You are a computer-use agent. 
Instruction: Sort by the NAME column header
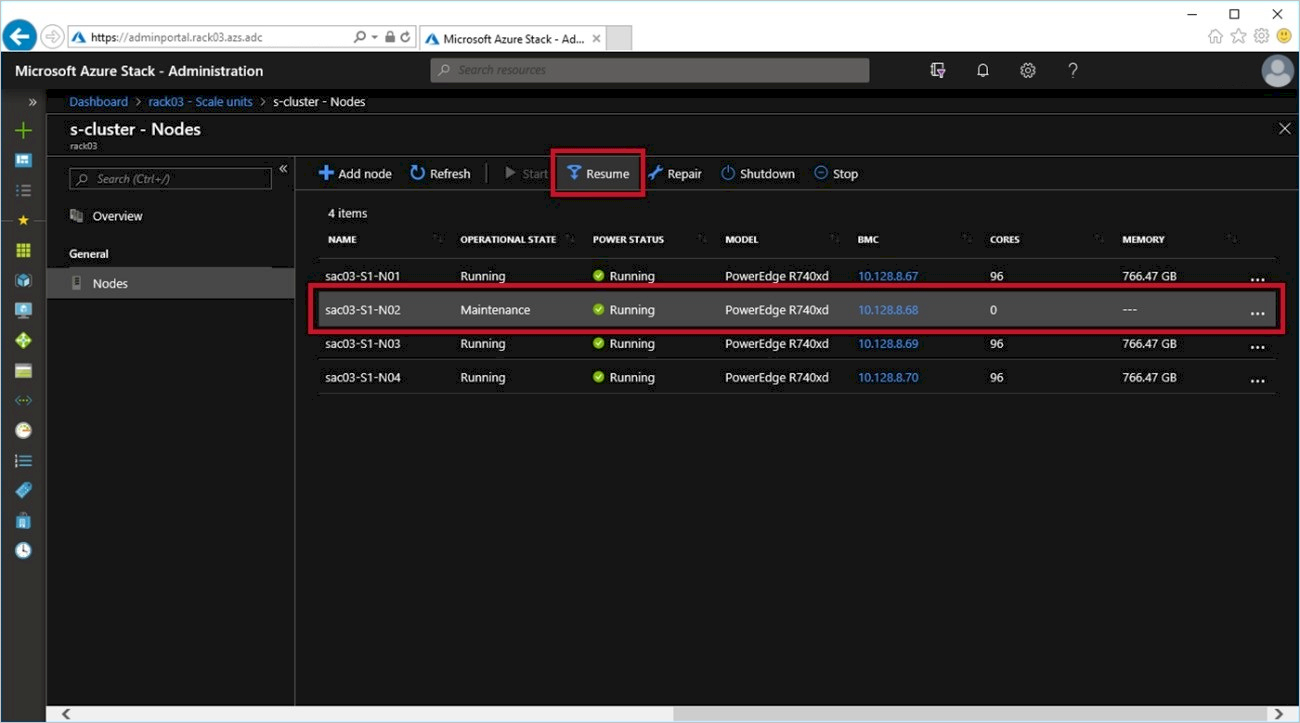click(342, 239)
